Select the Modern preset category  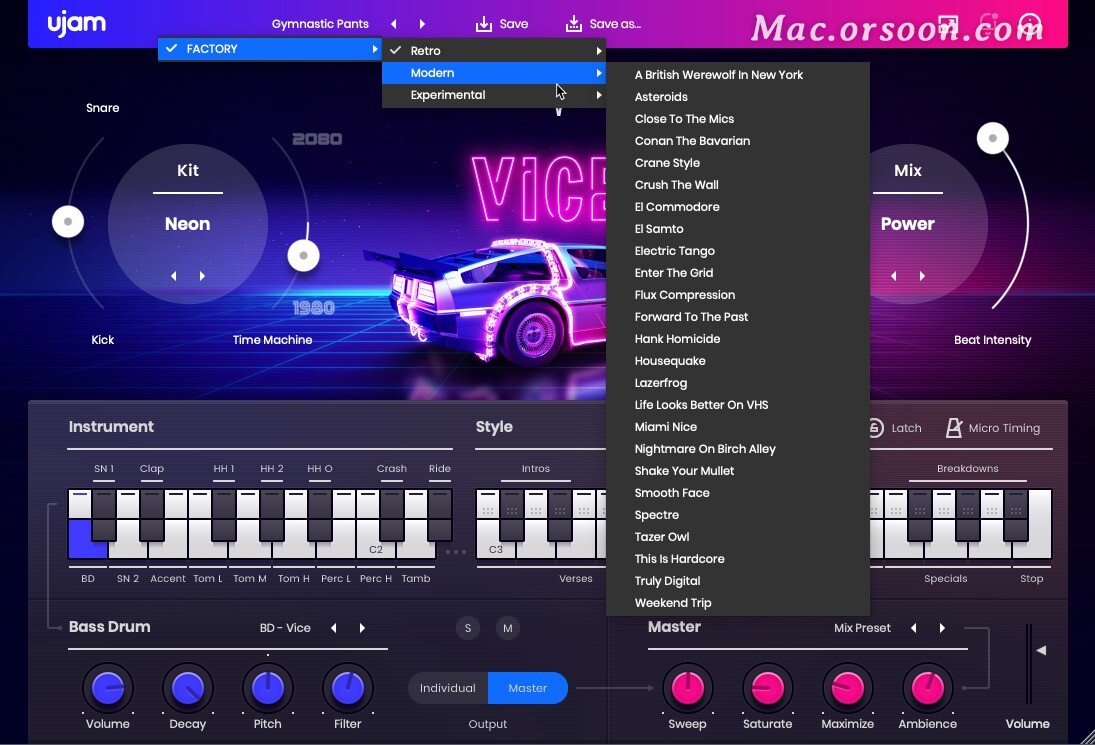[494, 73]
